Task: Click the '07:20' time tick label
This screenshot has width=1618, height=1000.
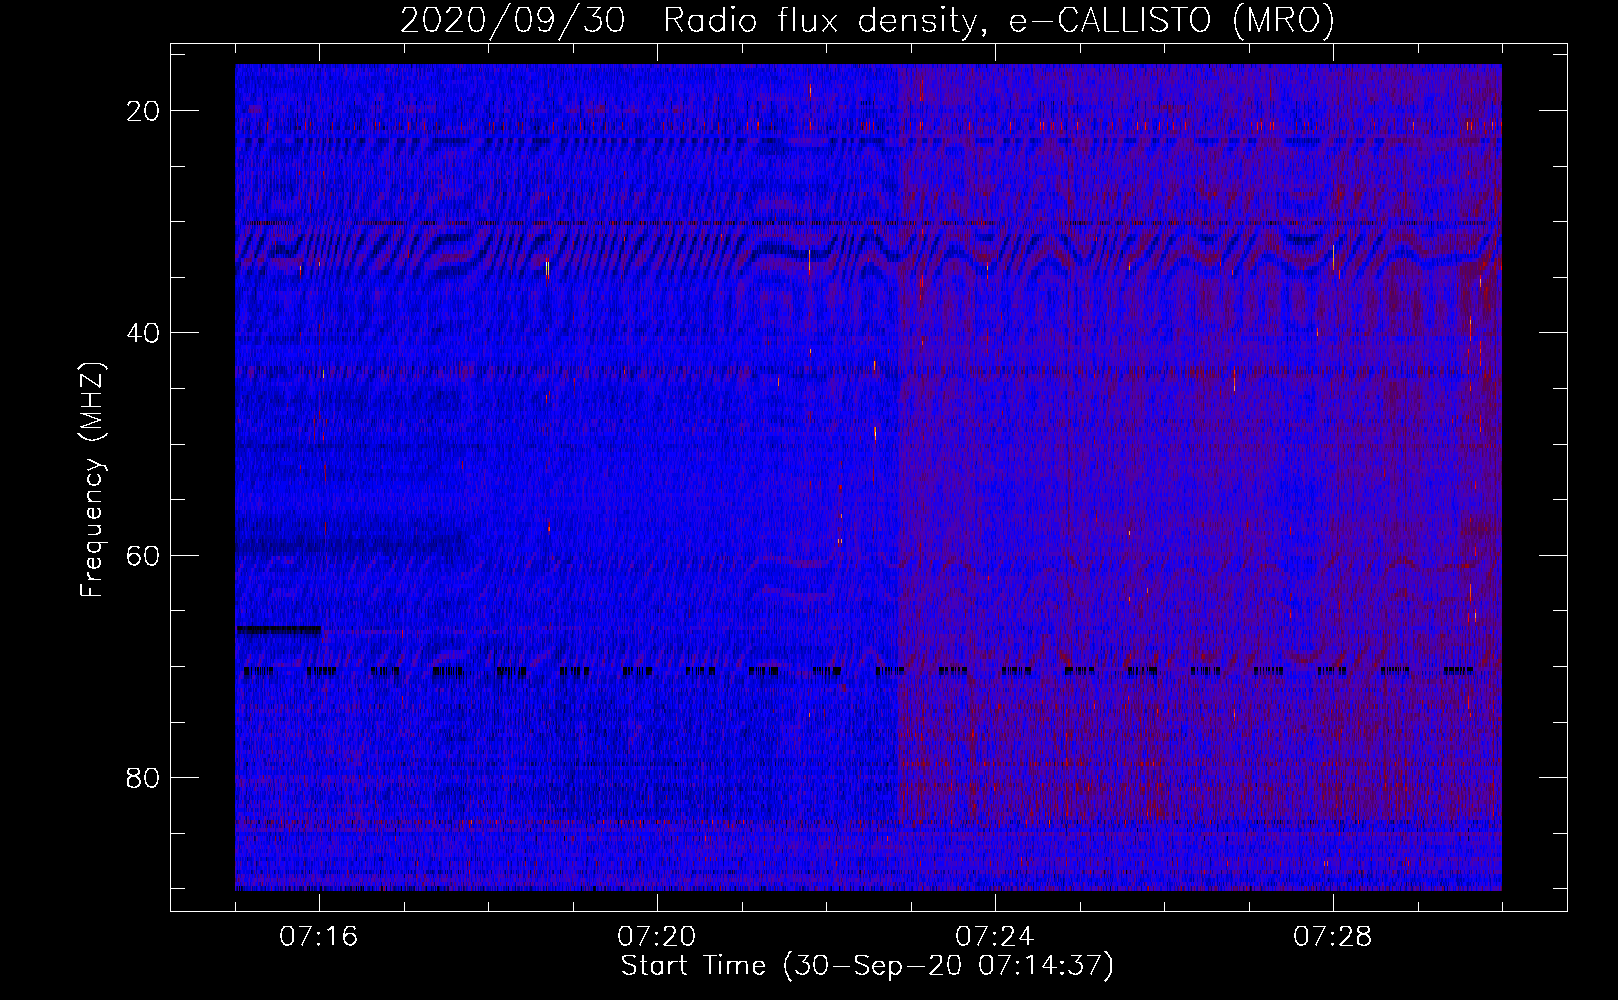Action: [657, 937]
